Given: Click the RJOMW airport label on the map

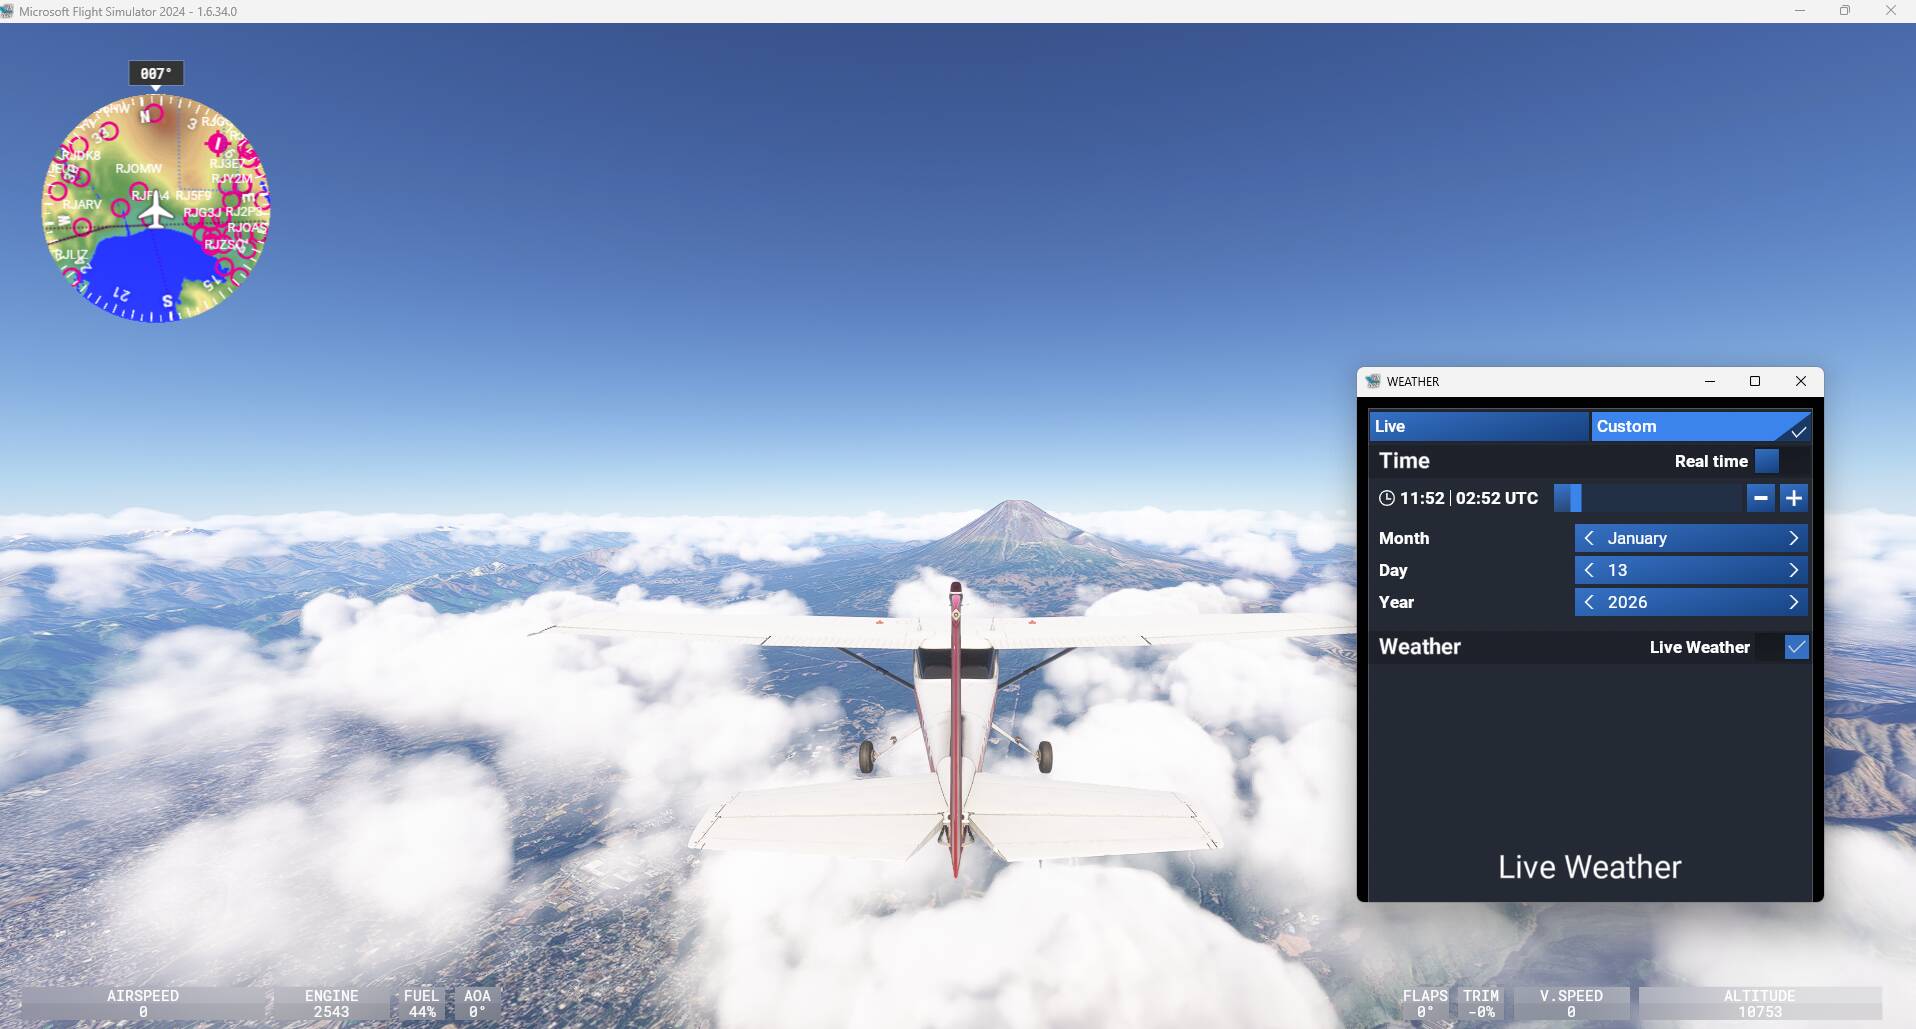Looking at the screenshot, I should pyautogui.click(x=137, y=168).
